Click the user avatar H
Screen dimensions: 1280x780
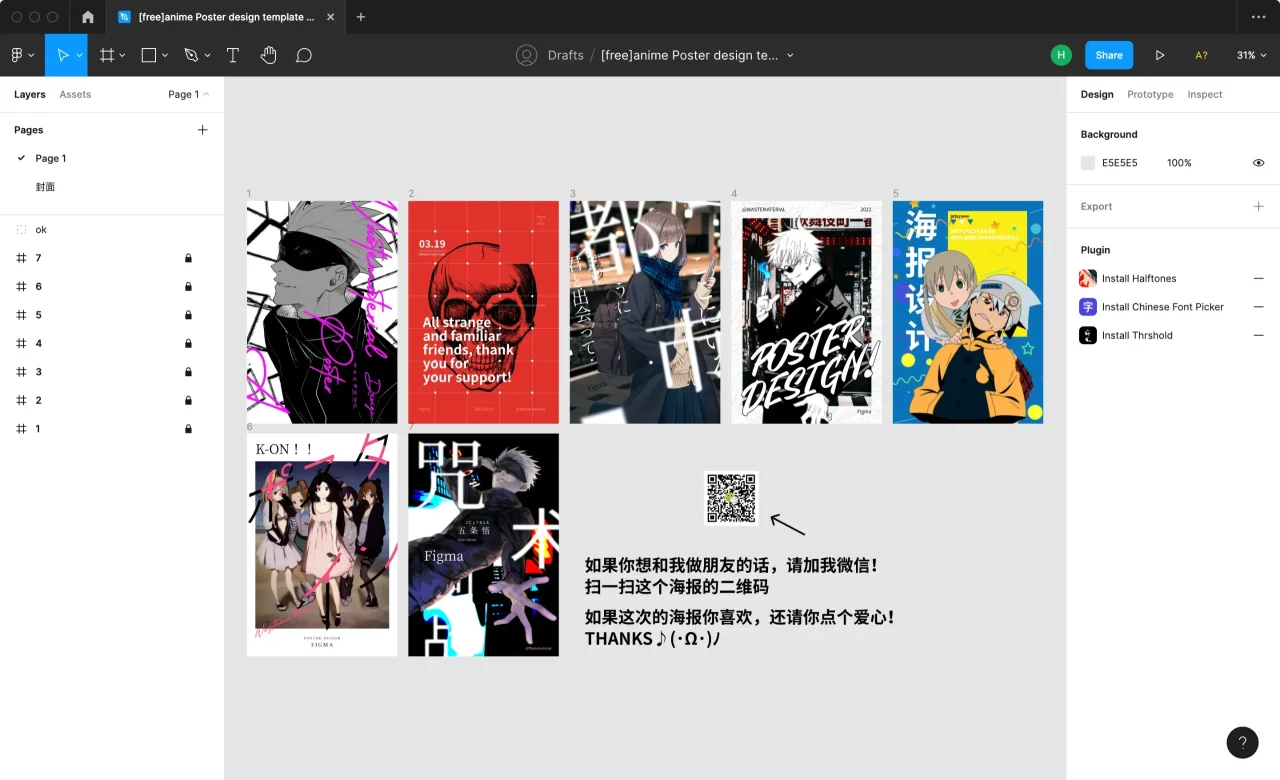pos(1061,55)
